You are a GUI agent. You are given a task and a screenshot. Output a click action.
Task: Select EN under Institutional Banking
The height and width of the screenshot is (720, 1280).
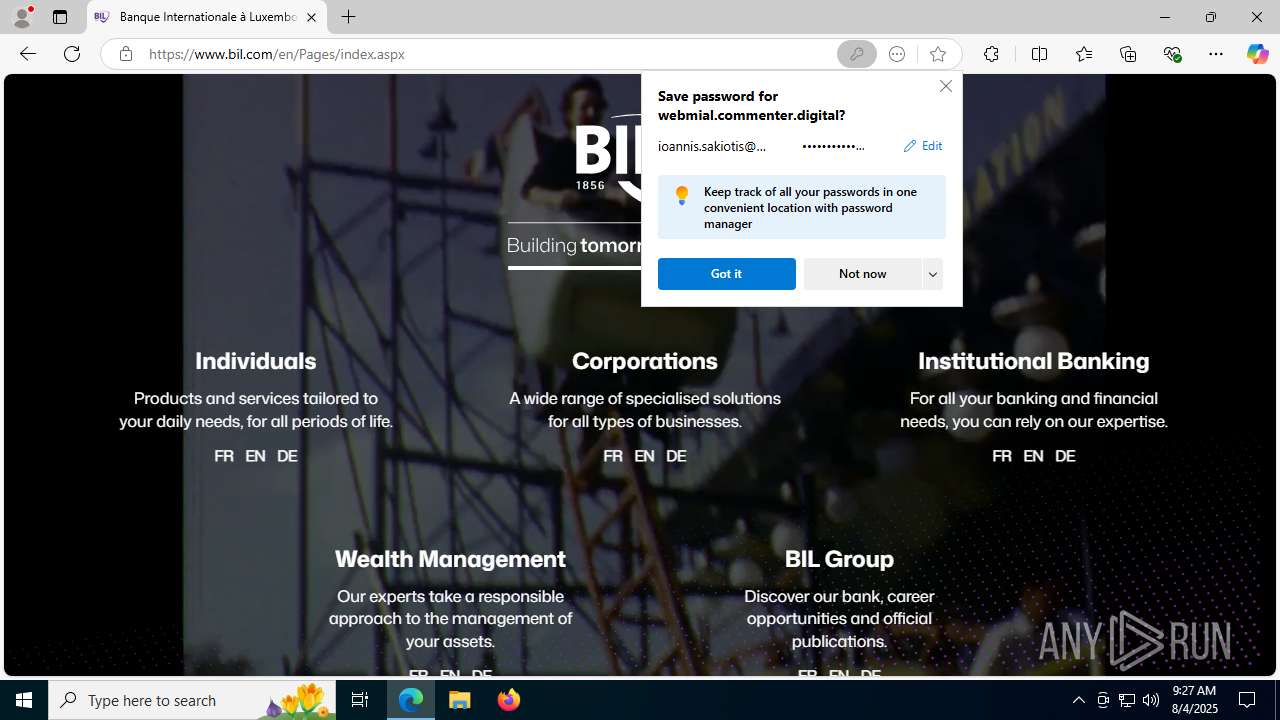pos(1033,456)
